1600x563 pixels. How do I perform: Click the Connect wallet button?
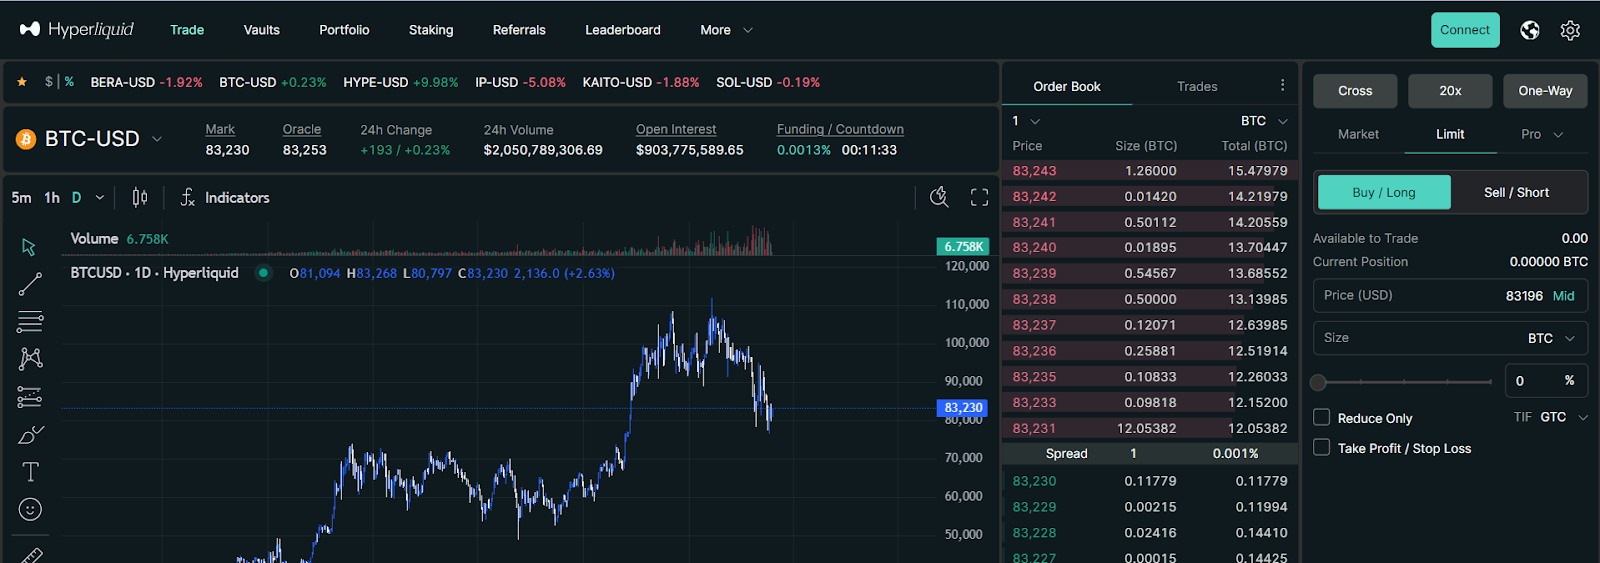click(1464, 30)
